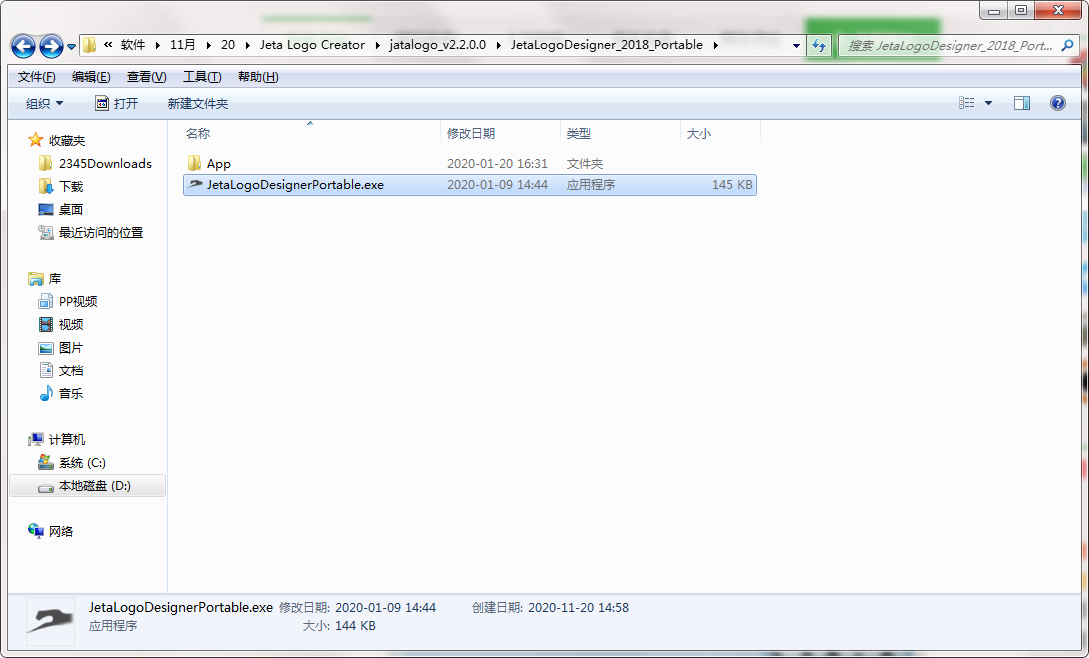Open the 文件(F) menu
This screenshot has width=1089, height=658.
click(36, 76)
